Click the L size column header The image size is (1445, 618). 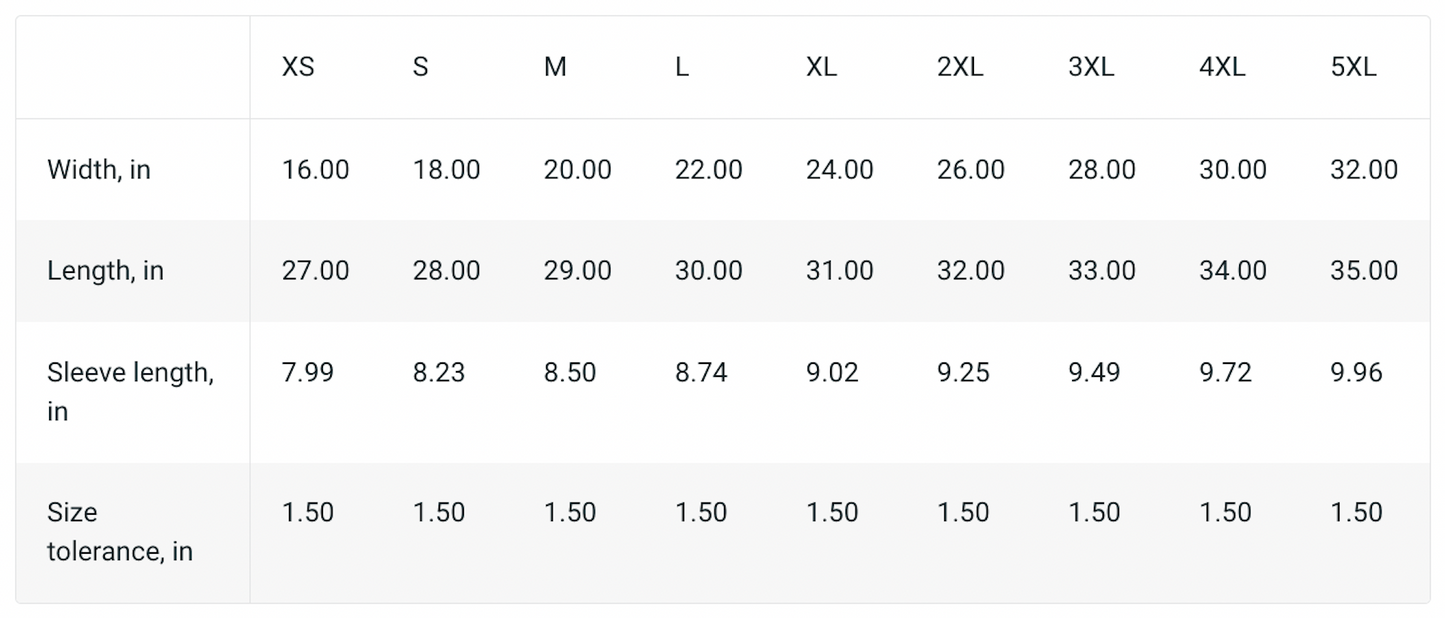[682, 68]
